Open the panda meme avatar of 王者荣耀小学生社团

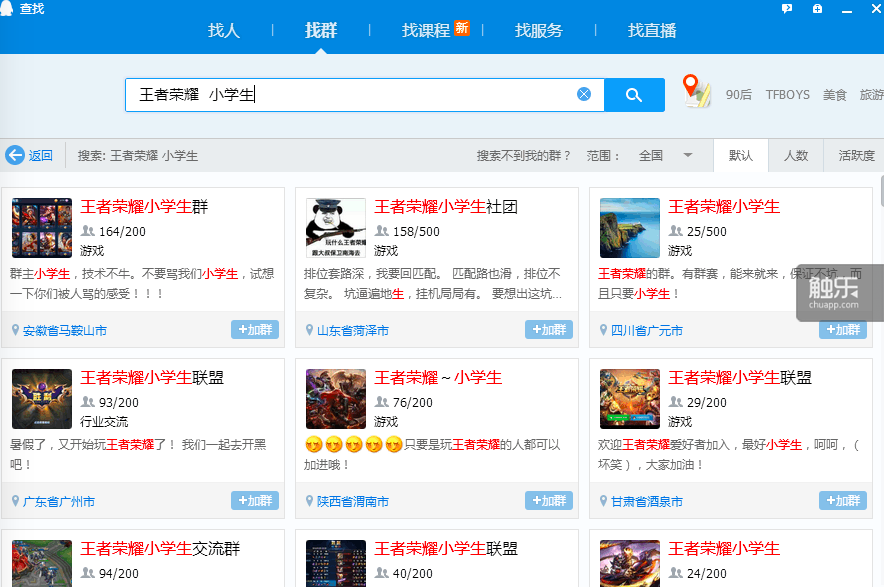coord(336,228)
